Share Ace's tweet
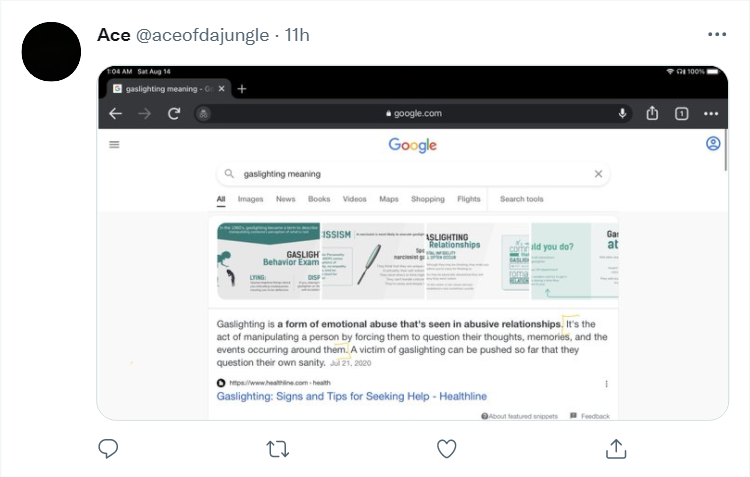Viewport: 750px width, 477px height. pyautogui.click(x=616, y=449)
